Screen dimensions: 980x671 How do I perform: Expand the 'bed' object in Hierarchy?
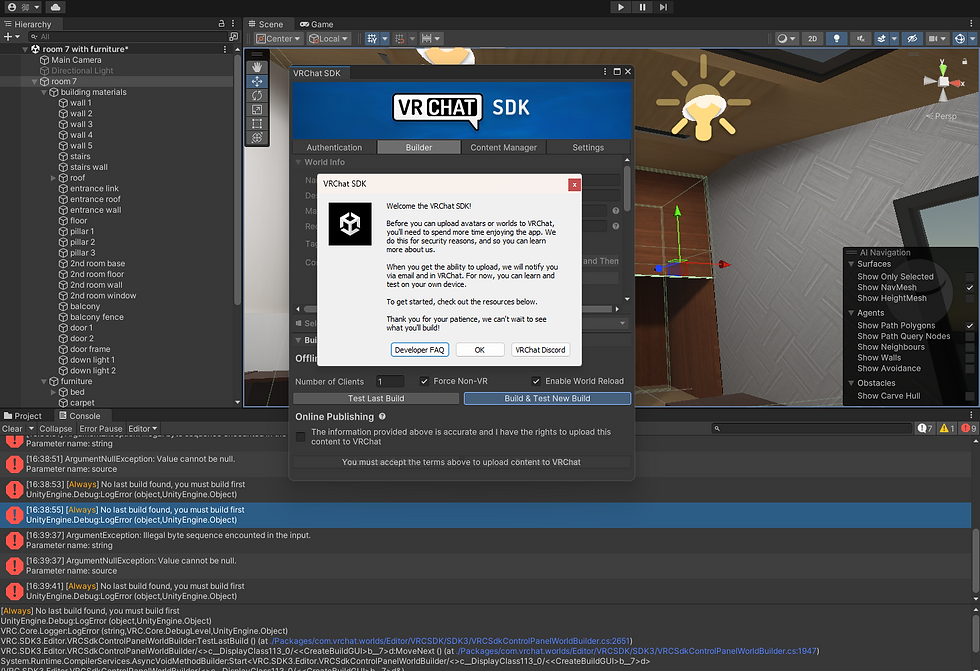pyautogui.click(x=53, y=392)
